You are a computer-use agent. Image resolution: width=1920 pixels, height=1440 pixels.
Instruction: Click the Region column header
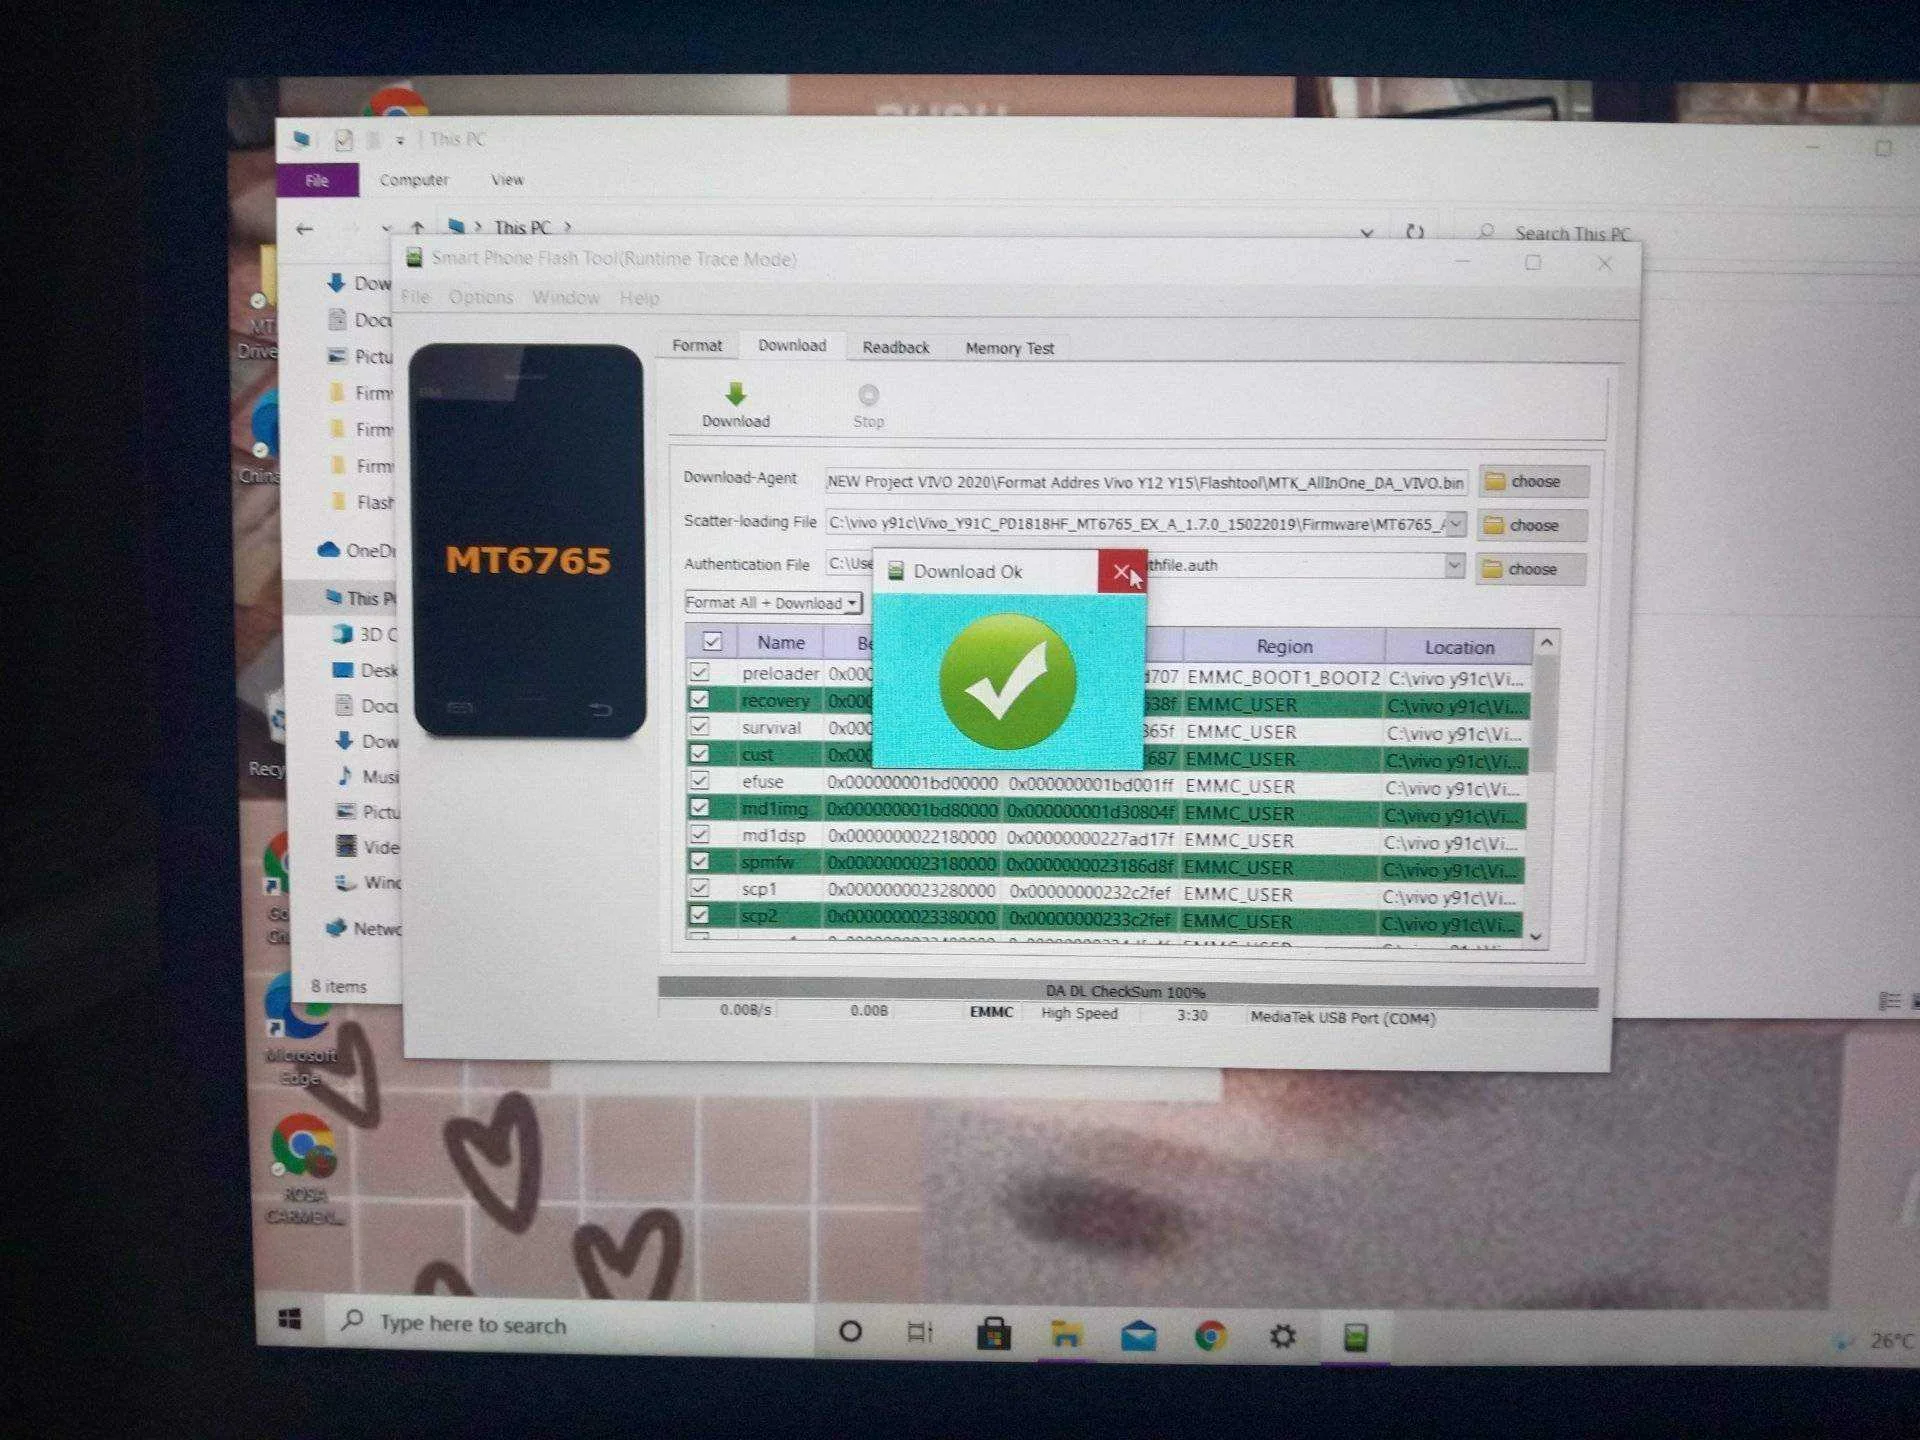(1284, 646)
